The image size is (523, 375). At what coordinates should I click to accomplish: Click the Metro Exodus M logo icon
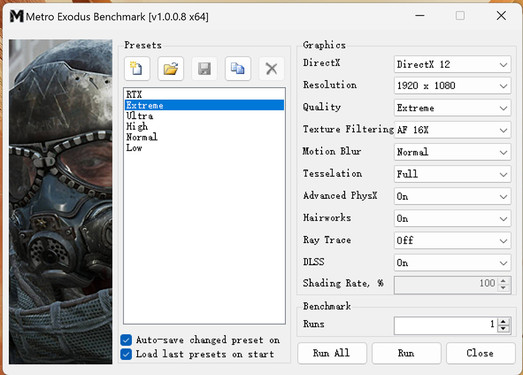pos(16,16)
